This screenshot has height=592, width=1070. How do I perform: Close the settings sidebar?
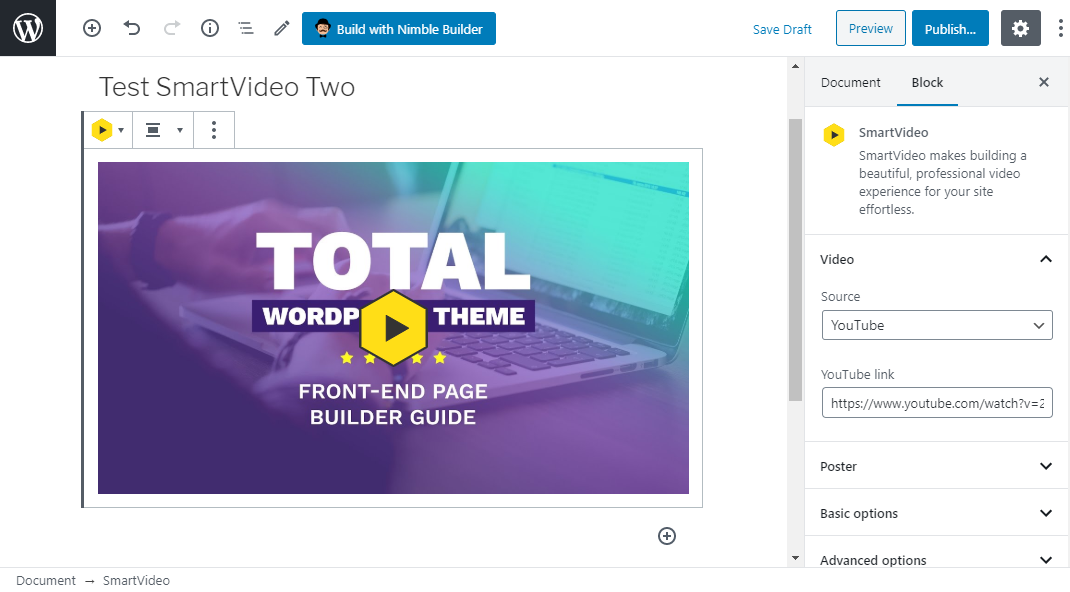pyautogui.click(x=1043, y=82)
